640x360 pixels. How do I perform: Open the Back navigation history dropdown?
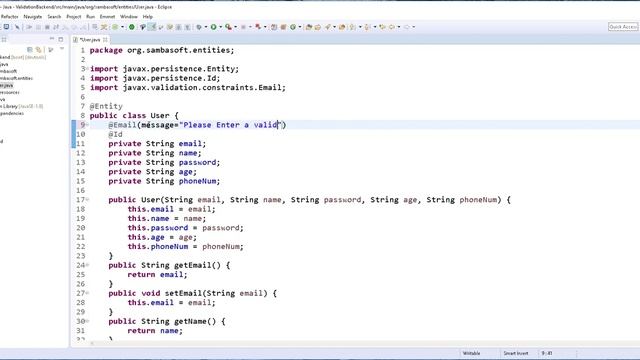click(399, 27)
